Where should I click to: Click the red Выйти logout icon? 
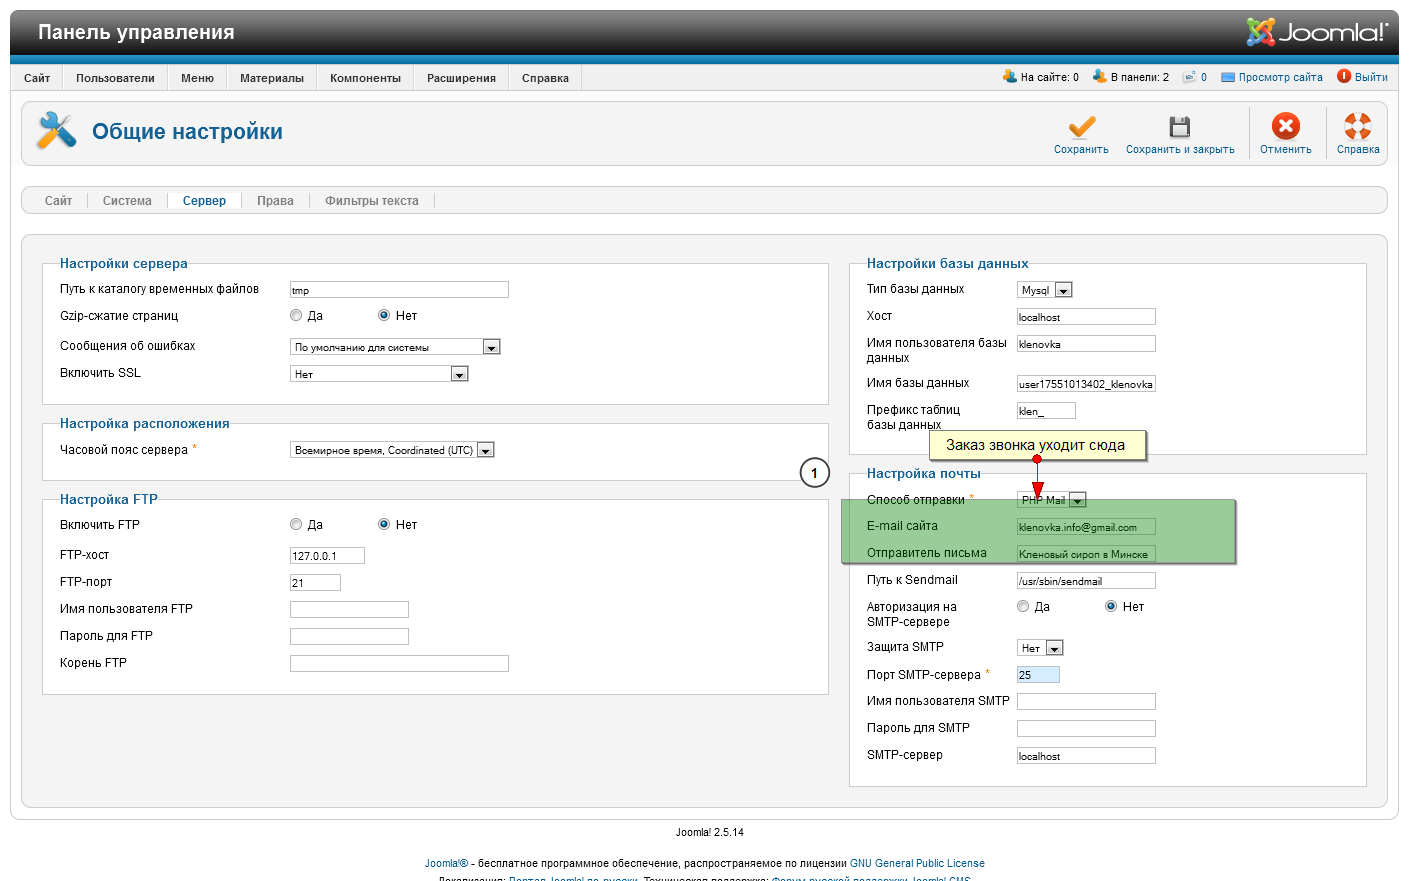(x=1344, y=77)
